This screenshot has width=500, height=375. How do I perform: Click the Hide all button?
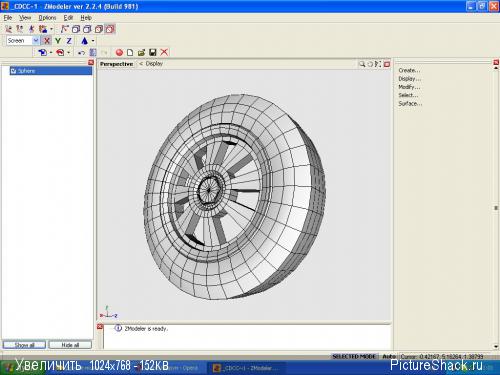tap(70, 345)
